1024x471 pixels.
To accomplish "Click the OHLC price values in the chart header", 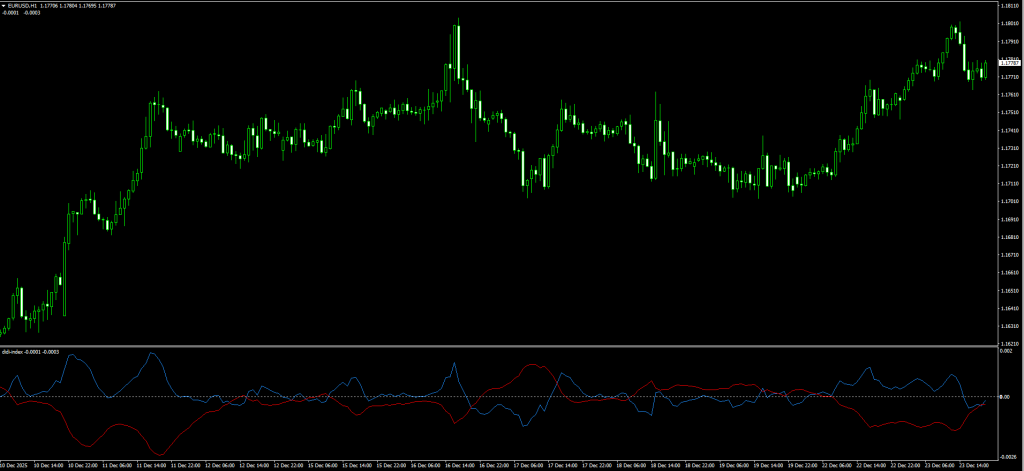I will (x=78, y=5).
